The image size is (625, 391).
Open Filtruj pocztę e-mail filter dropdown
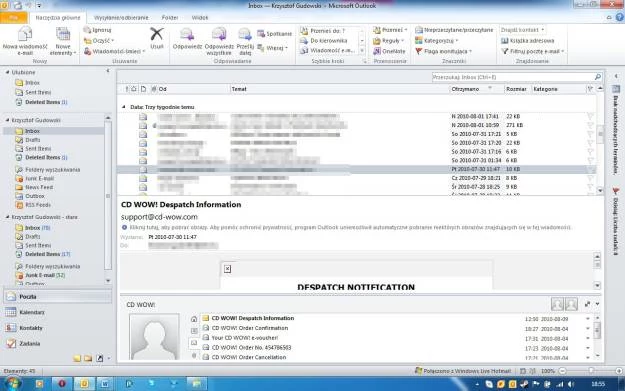click(x=533, y=51)
